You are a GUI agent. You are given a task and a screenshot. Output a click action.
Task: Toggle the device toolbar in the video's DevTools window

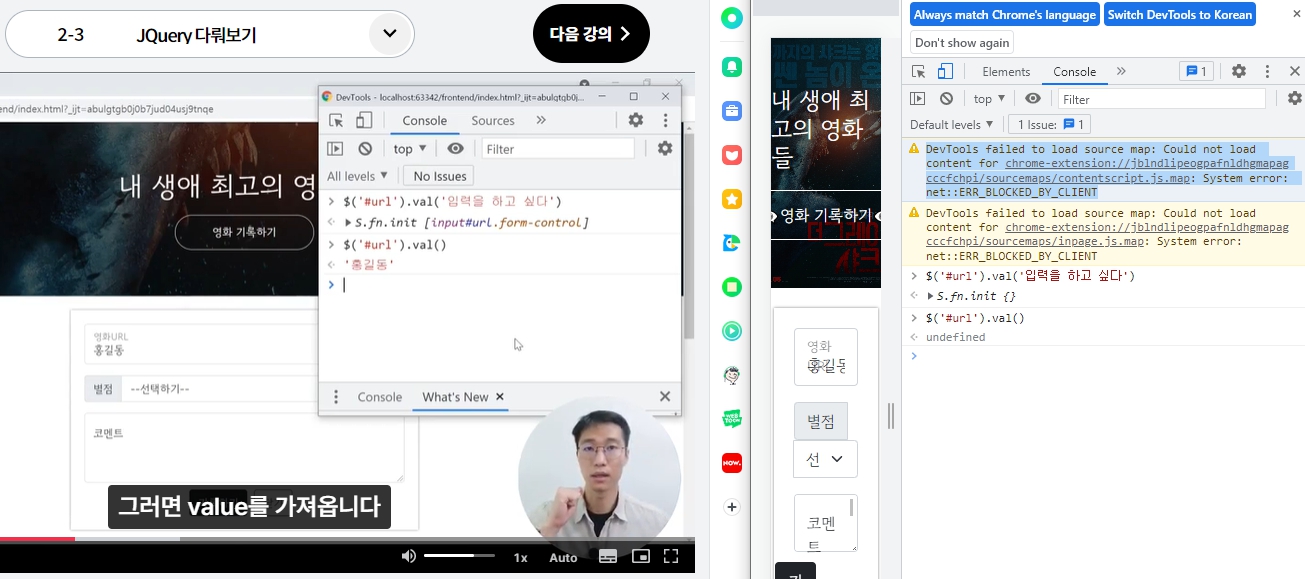coord(364,120)
